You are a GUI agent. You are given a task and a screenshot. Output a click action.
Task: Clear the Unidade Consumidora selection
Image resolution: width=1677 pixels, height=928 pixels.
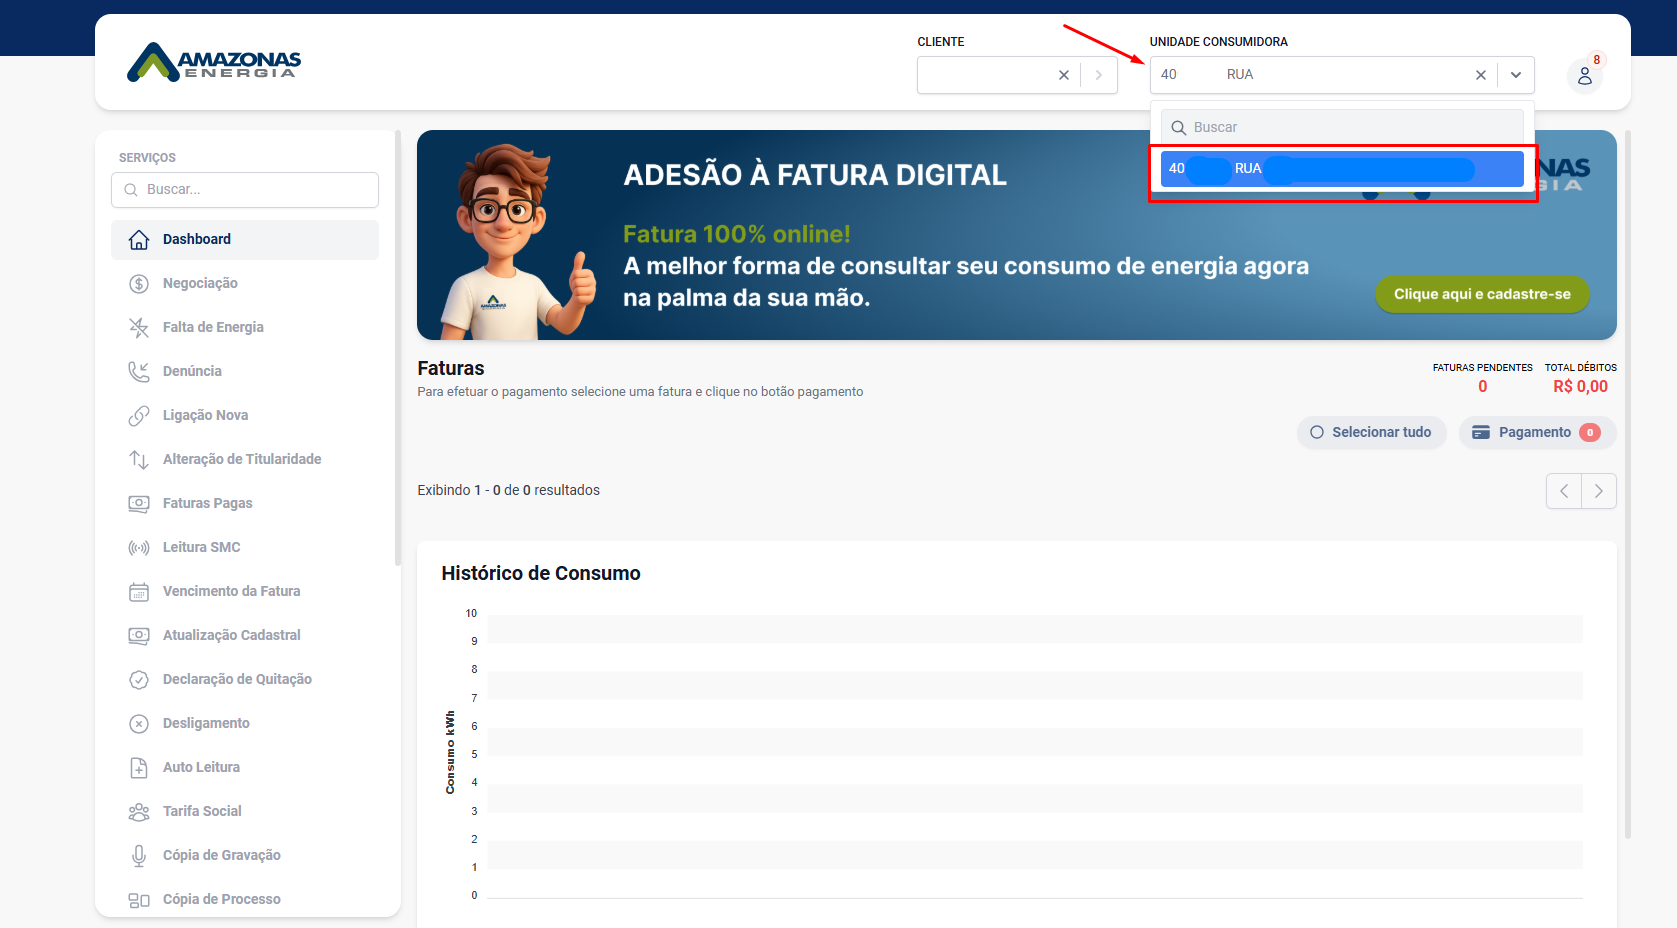(1480, 75)
